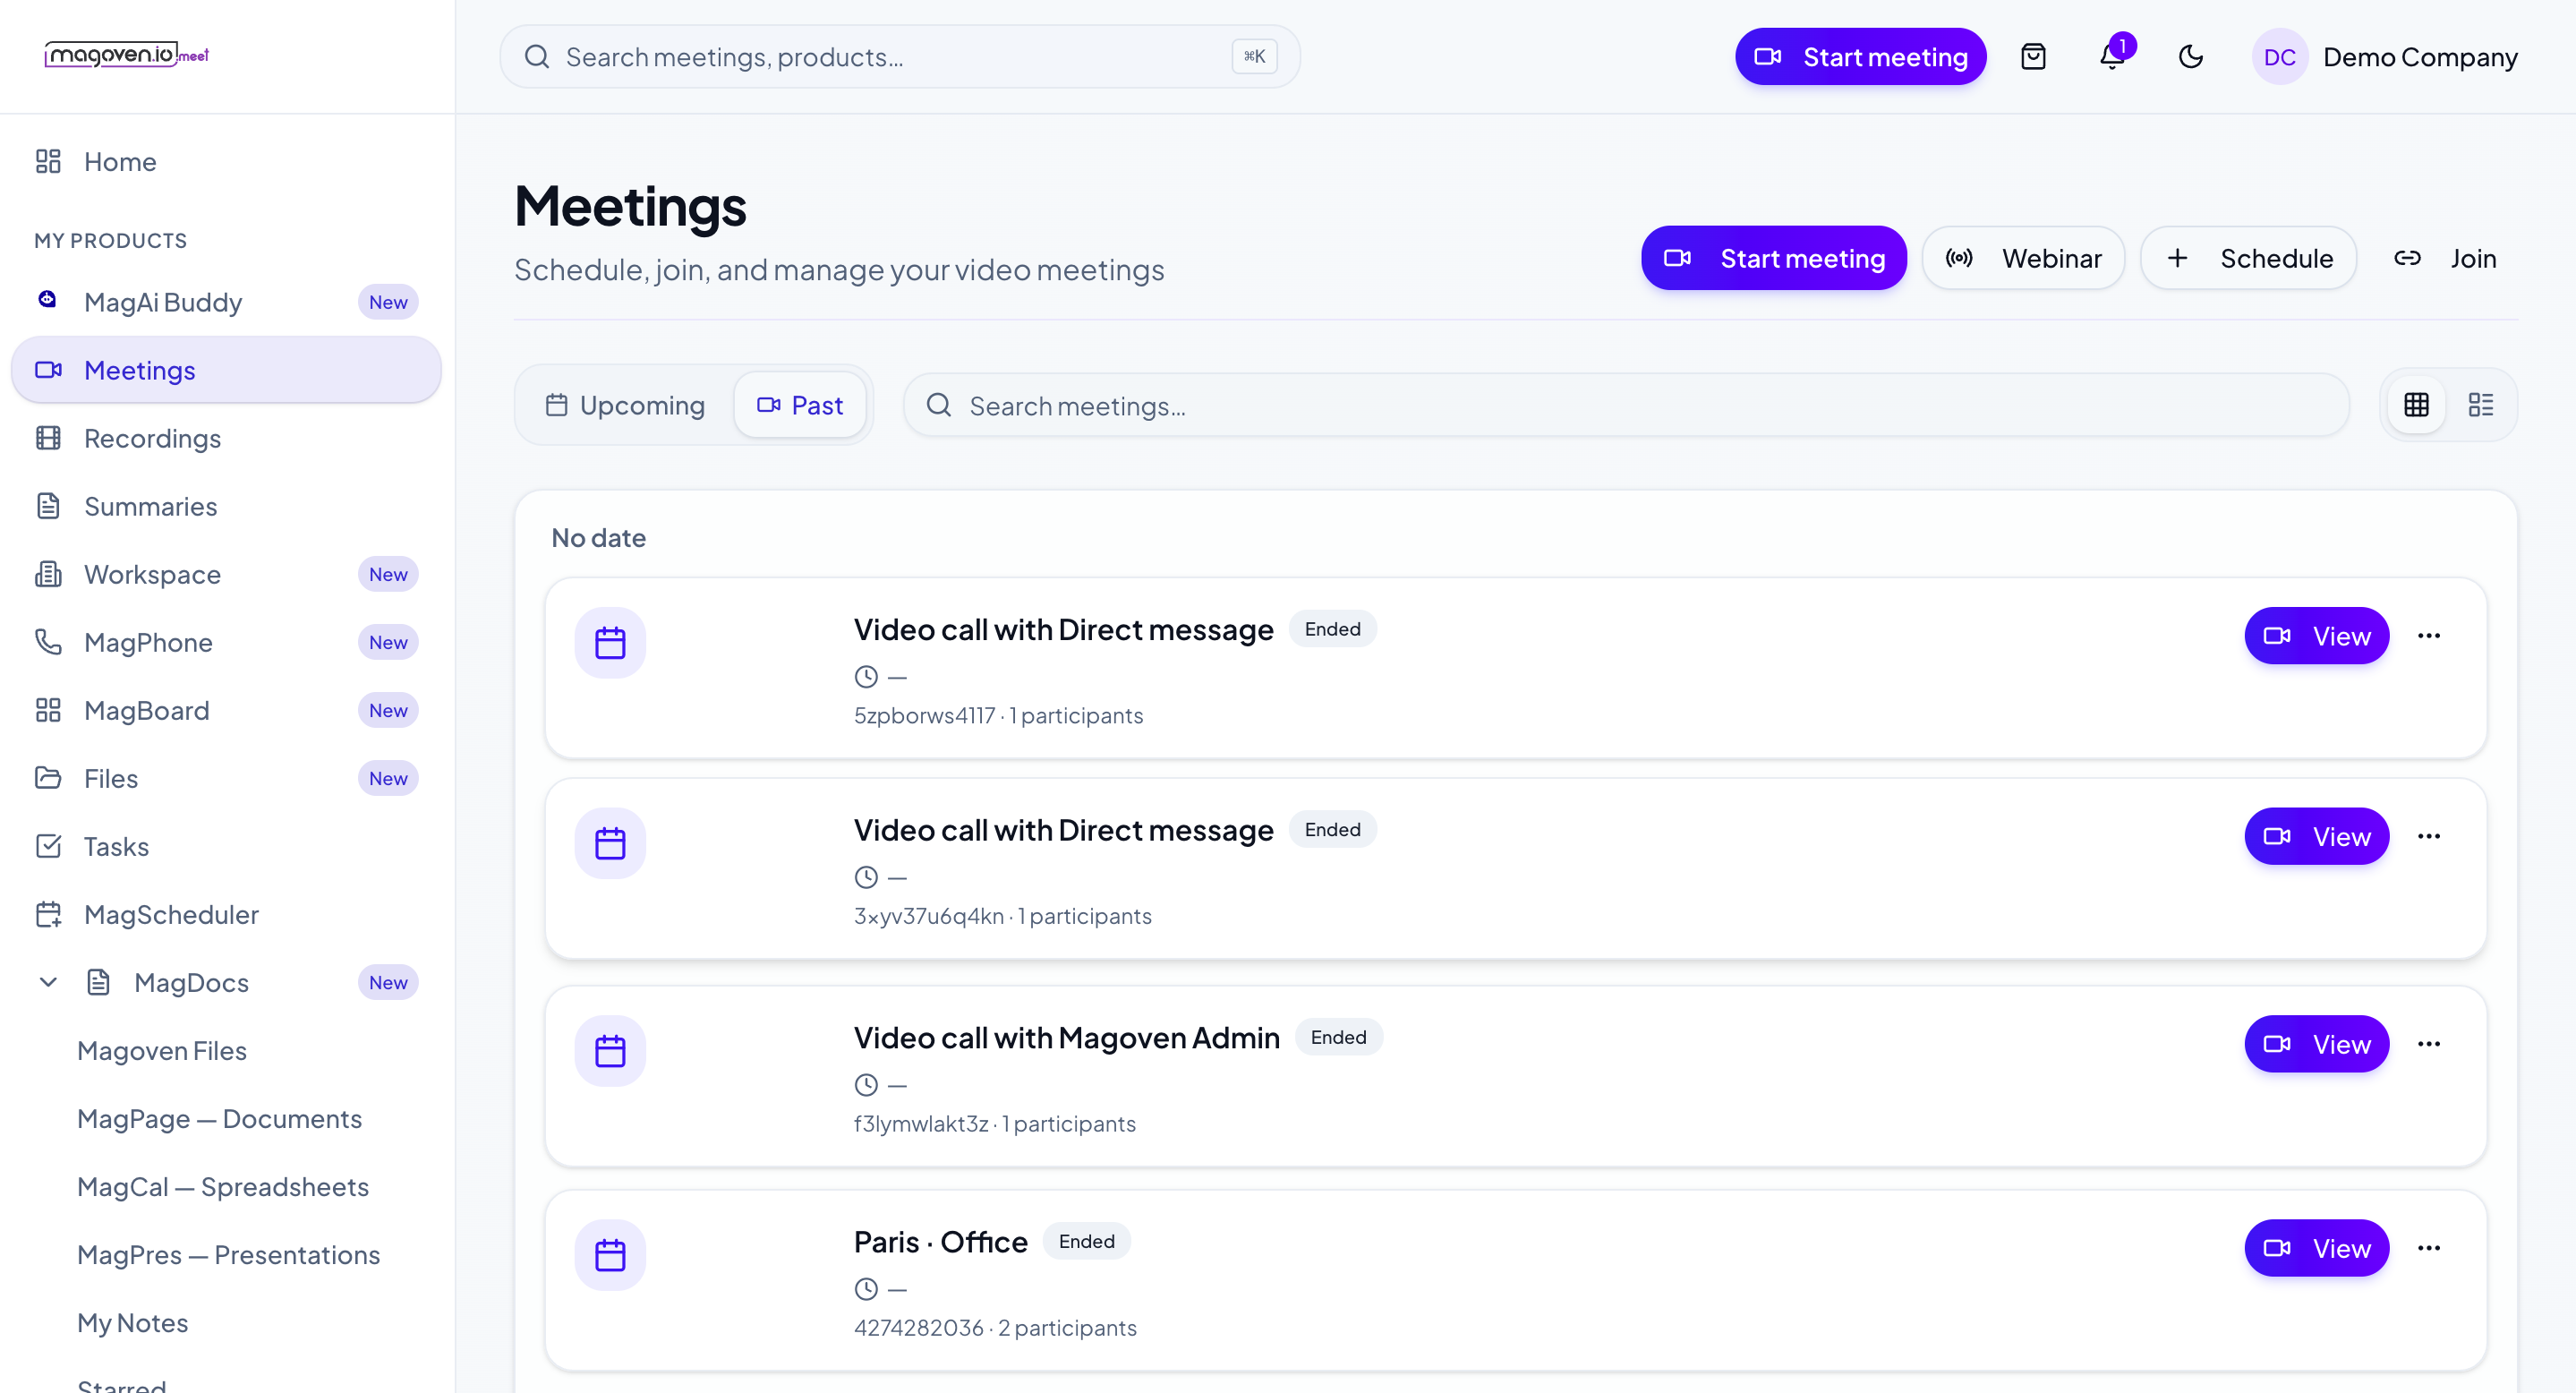The height and width of the screenshot is (1393, 2576).
Task: Start a Webinar
Action: tap(2023, 258)
